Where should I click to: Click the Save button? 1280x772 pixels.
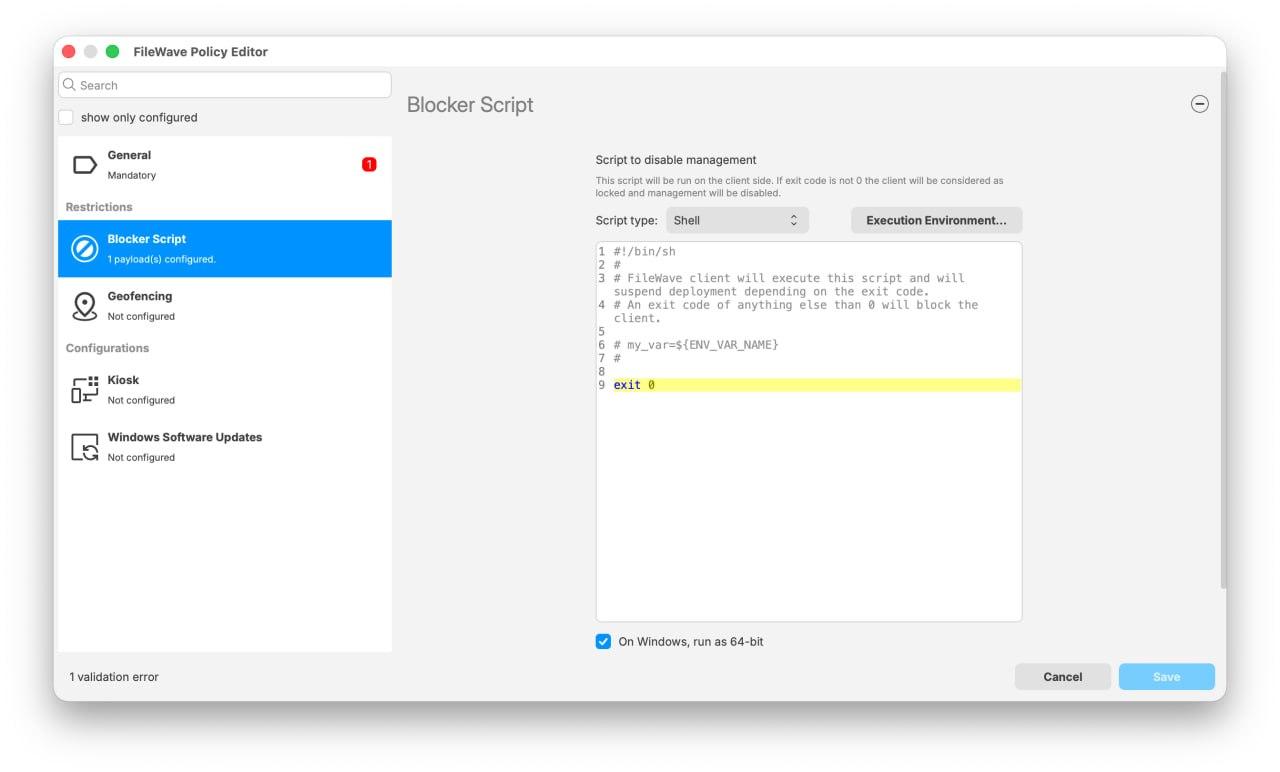click(1167, 677)
